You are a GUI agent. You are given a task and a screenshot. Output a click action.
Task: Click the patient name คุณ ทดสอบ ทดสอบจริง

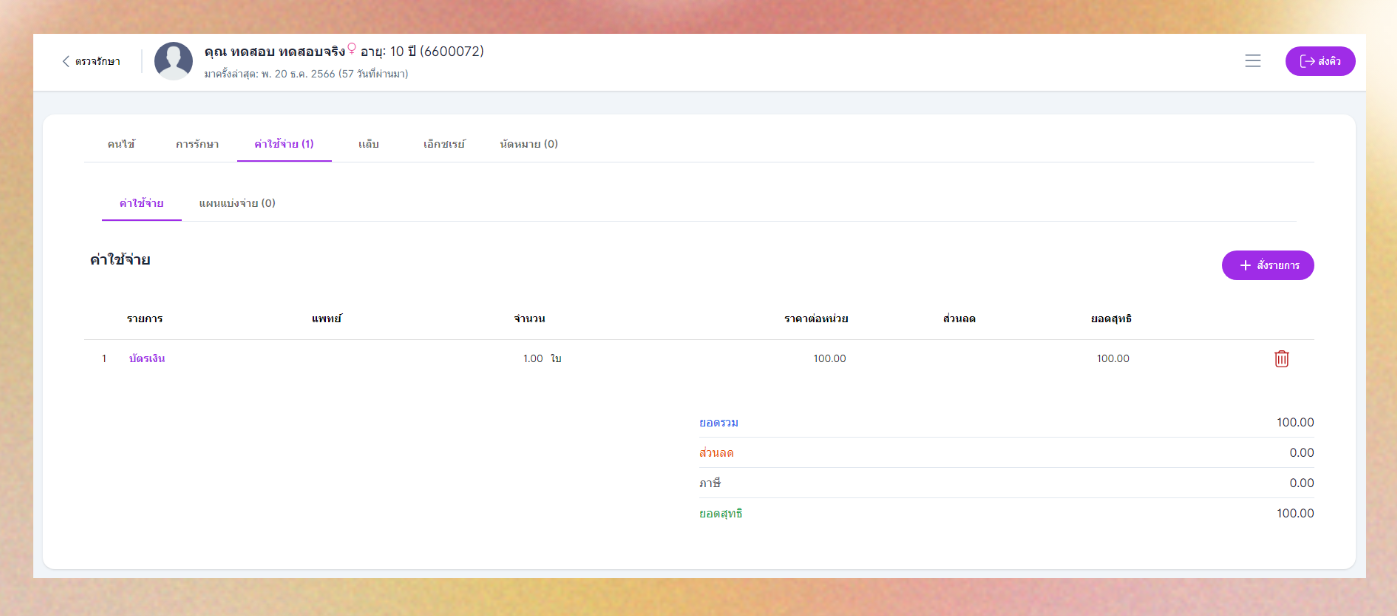click(274, 51)
